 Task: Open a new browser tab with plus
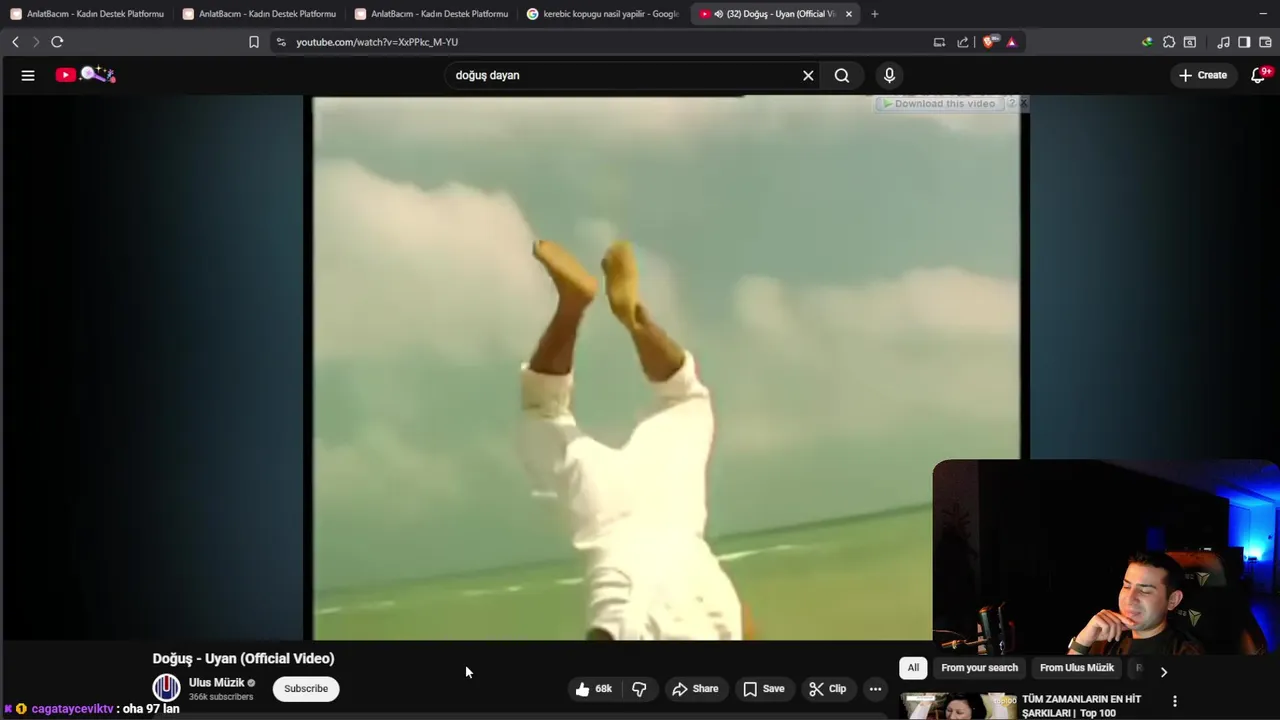click(875, 14)
